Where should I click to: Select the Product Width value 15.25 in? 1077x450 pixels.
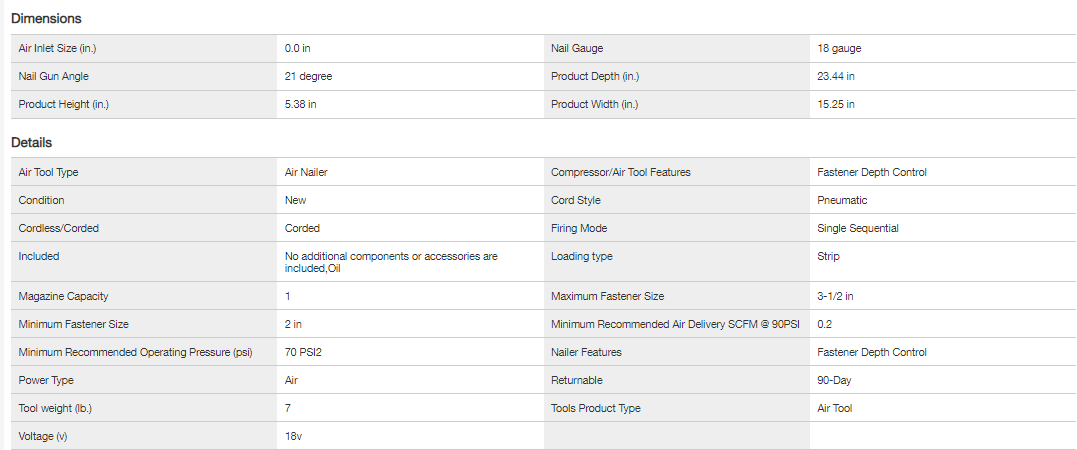836,104
